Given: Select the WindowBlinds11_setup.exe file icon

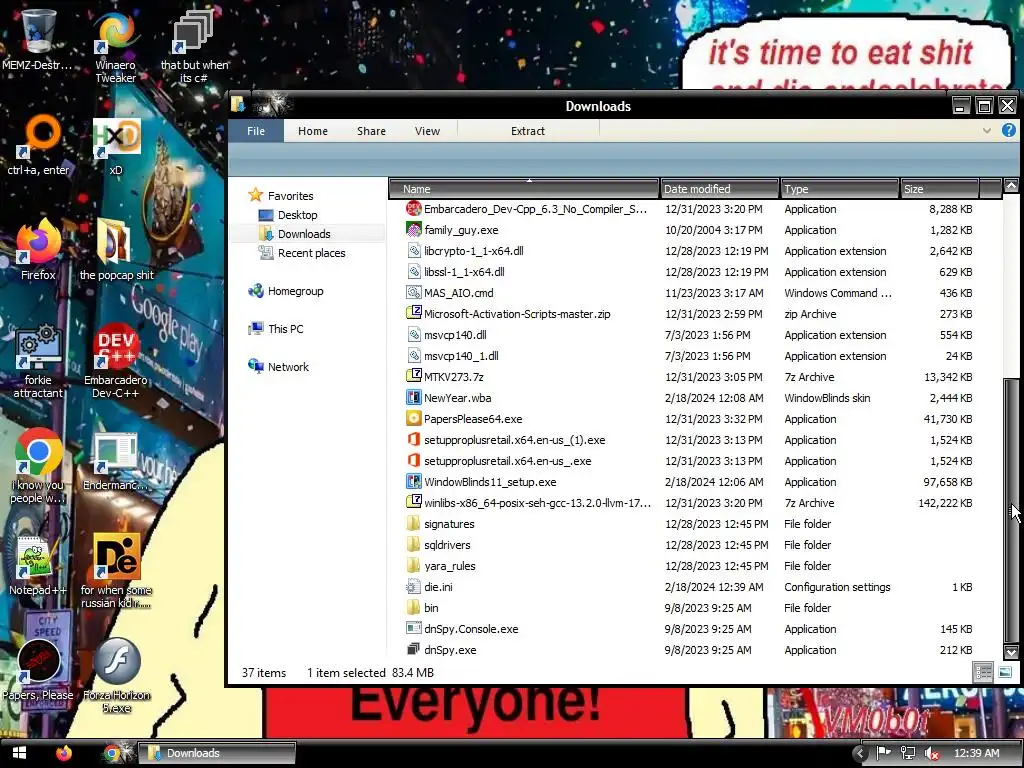Looking at the screenshot, I should pos(413,482).
